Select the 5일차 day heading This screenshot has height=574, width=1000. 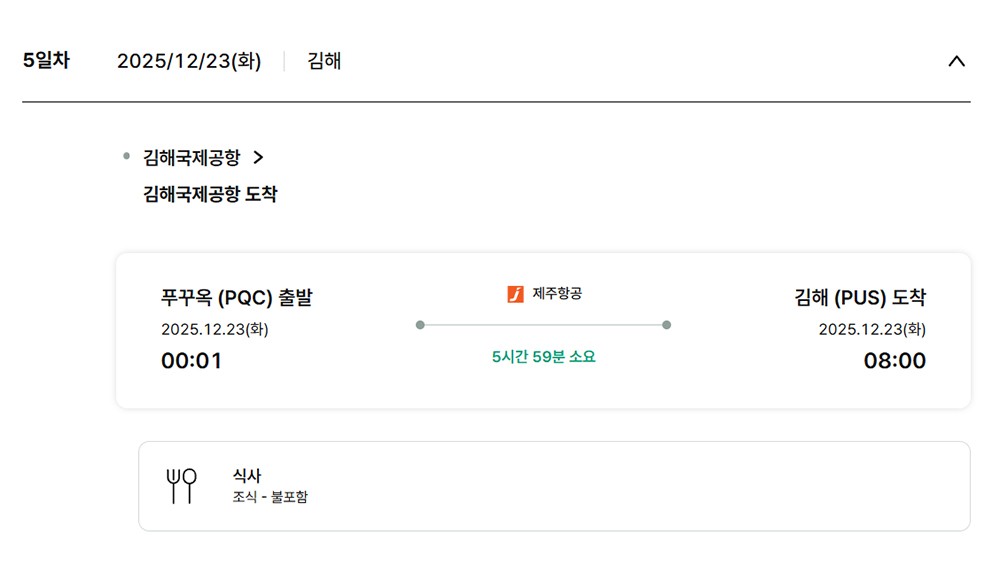pos(46,60)
